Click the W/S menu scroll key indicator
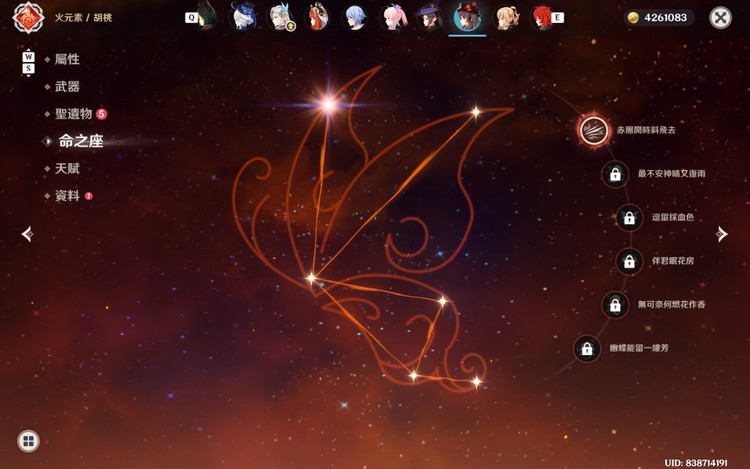The image size is (750, 469). tap(28, 63)
